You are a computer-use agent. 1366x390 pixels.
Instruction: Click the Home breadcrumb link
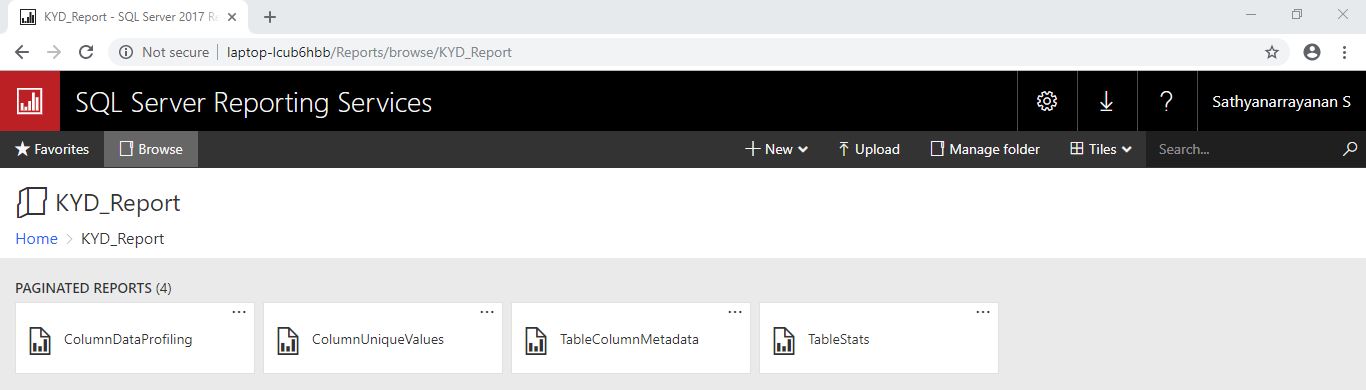pos(36,238)
